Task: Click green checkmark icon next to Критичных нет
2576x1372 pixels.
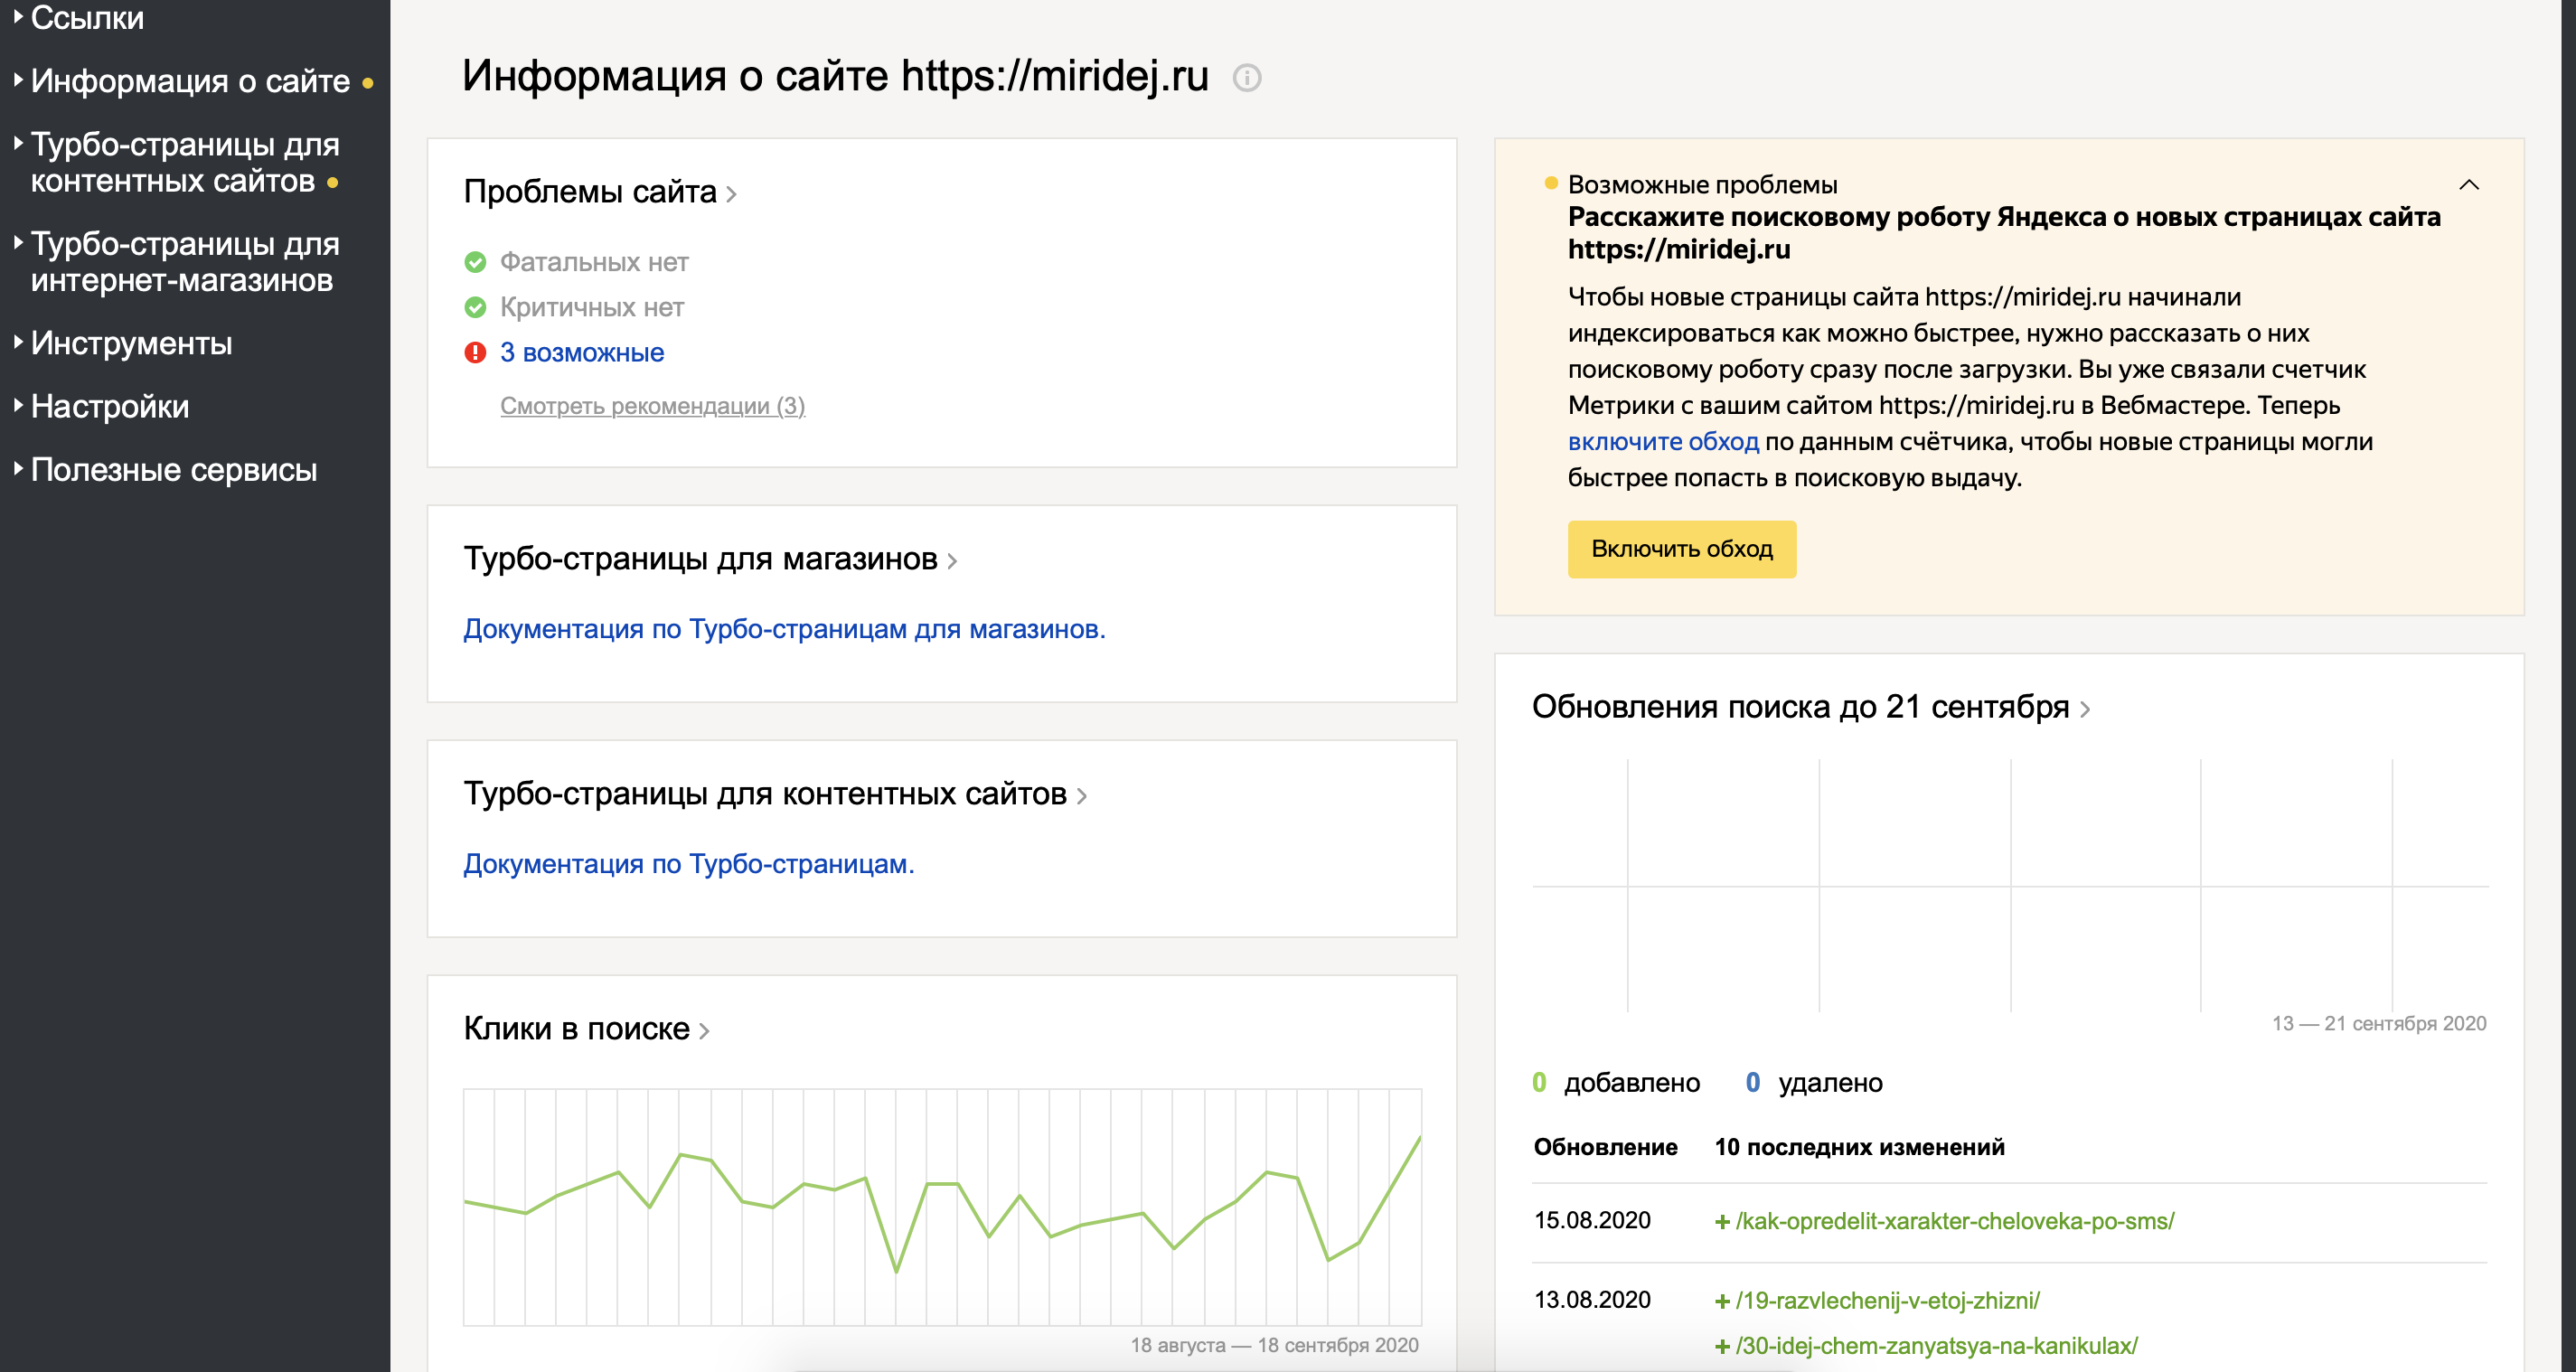Action: point(475,307)
